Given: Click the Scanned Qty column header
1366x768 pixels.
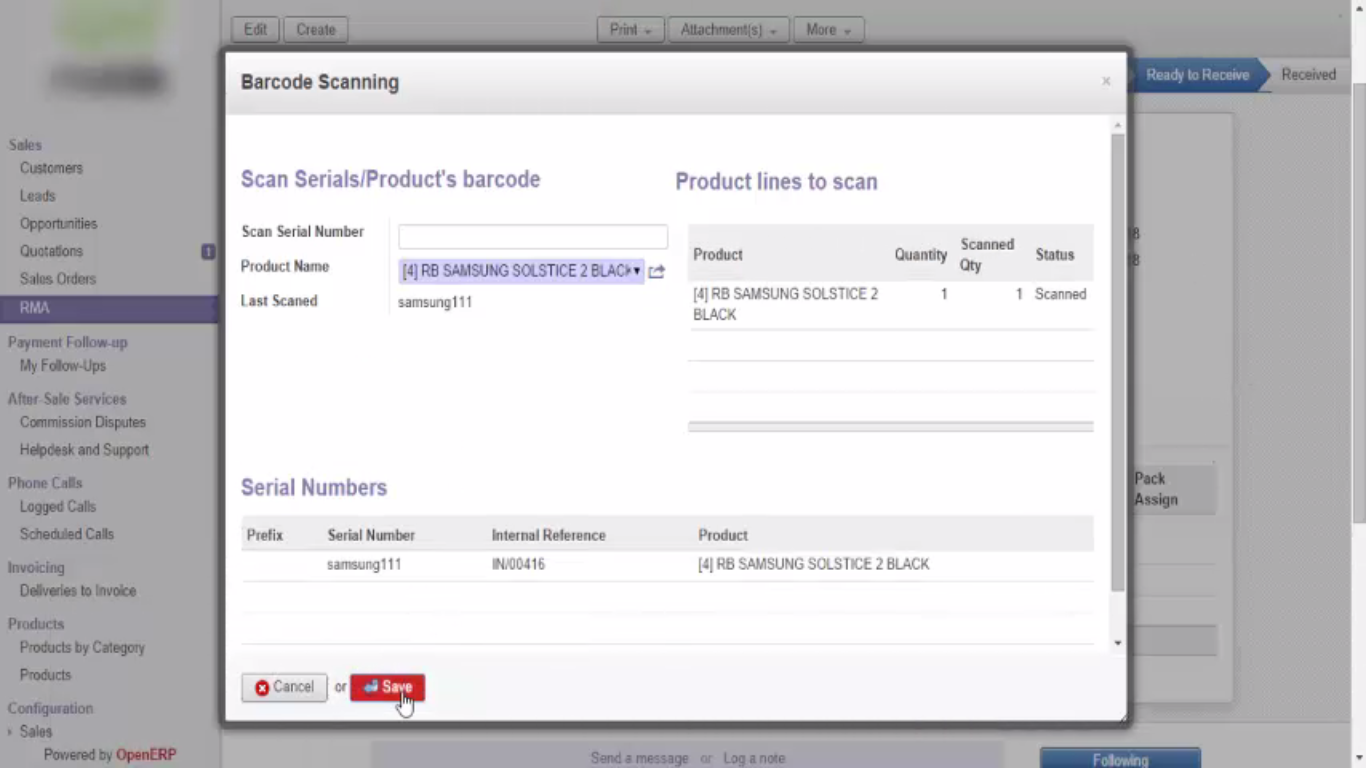Looking at the screenshot, I should coord(987,254).
